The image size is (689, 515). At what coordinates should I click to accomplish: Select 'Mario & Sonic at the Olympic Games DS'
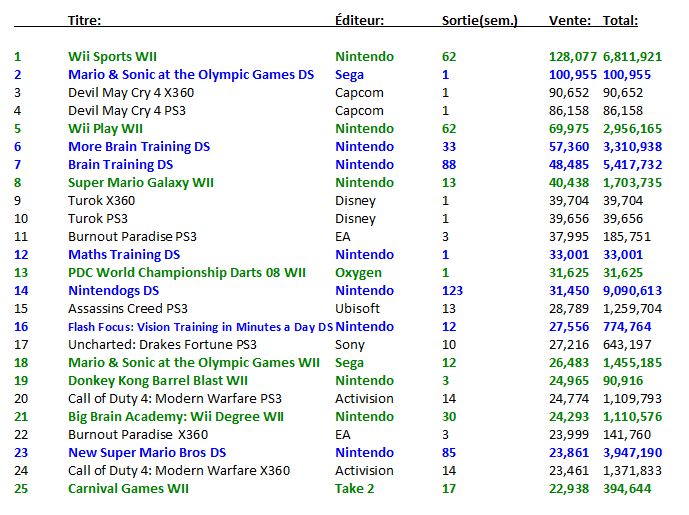pos(191,75)
